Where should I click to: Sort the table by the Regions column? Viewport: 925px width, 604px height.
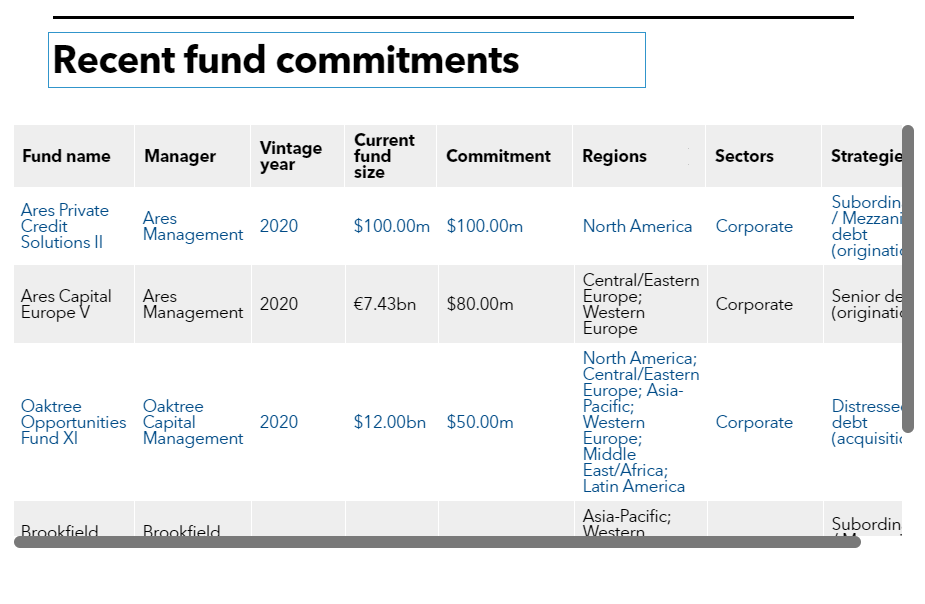pyautogui.click(x=613, y=156)
